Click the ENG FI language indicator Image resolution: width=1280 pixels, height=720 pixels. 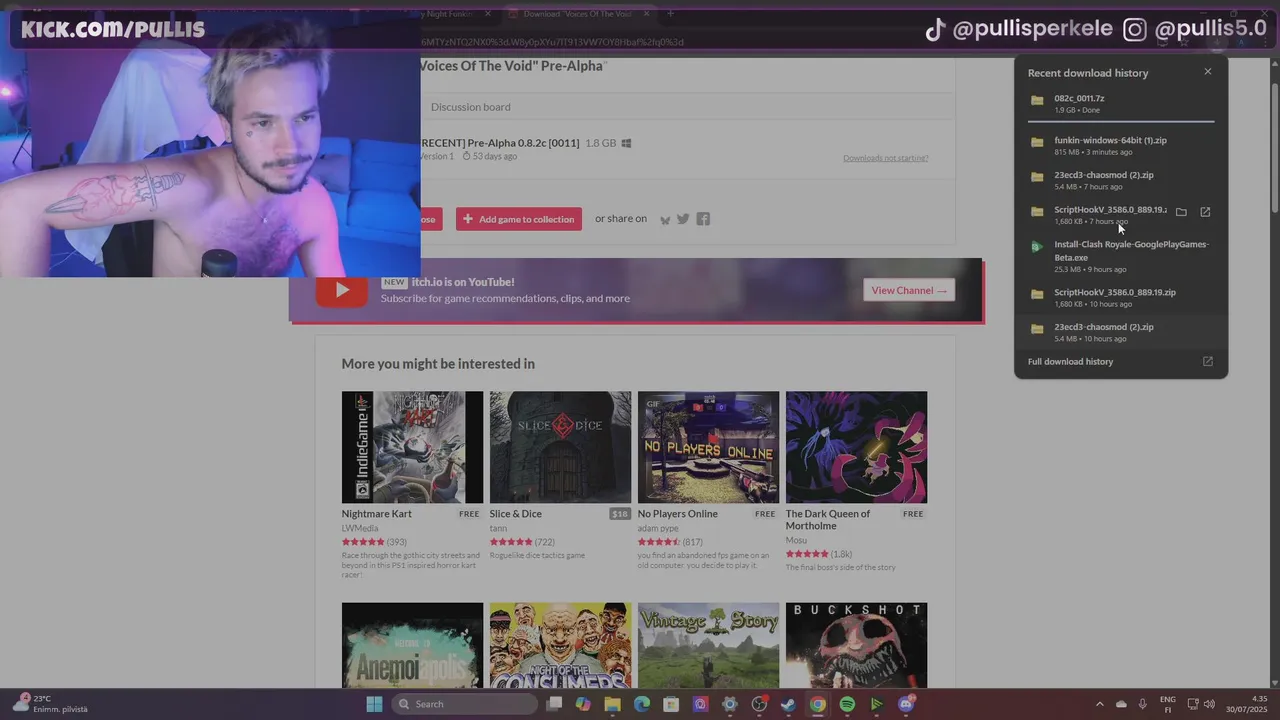point(1168,704)
